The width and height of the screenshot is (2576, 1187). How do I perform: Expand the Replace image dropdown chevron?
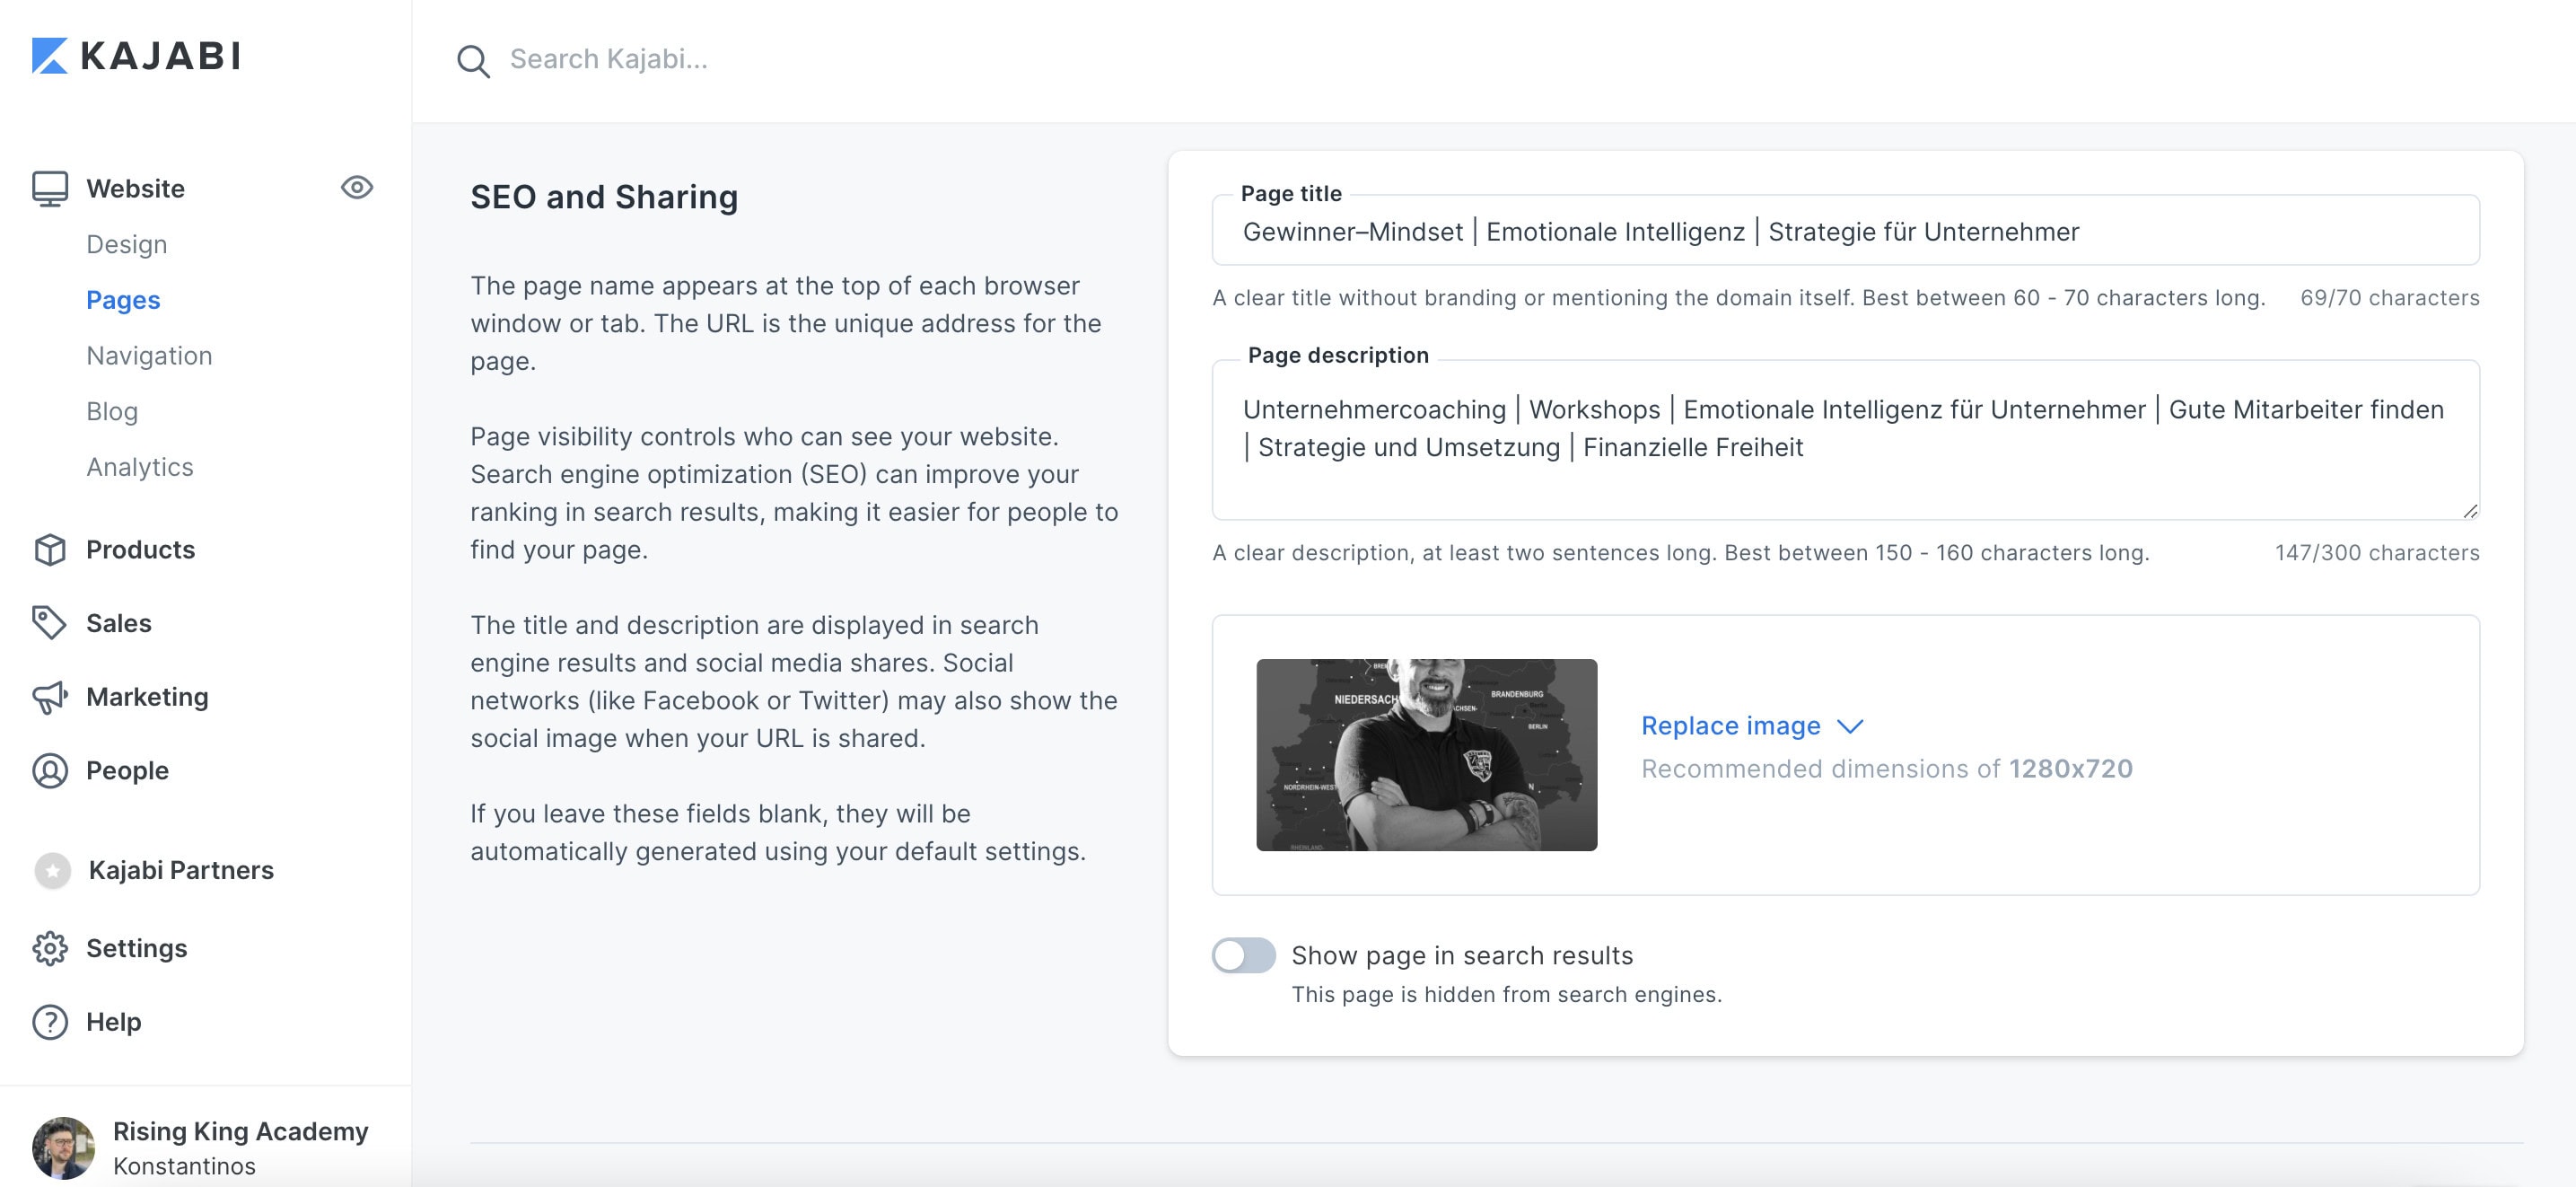tap(1851, 727)
